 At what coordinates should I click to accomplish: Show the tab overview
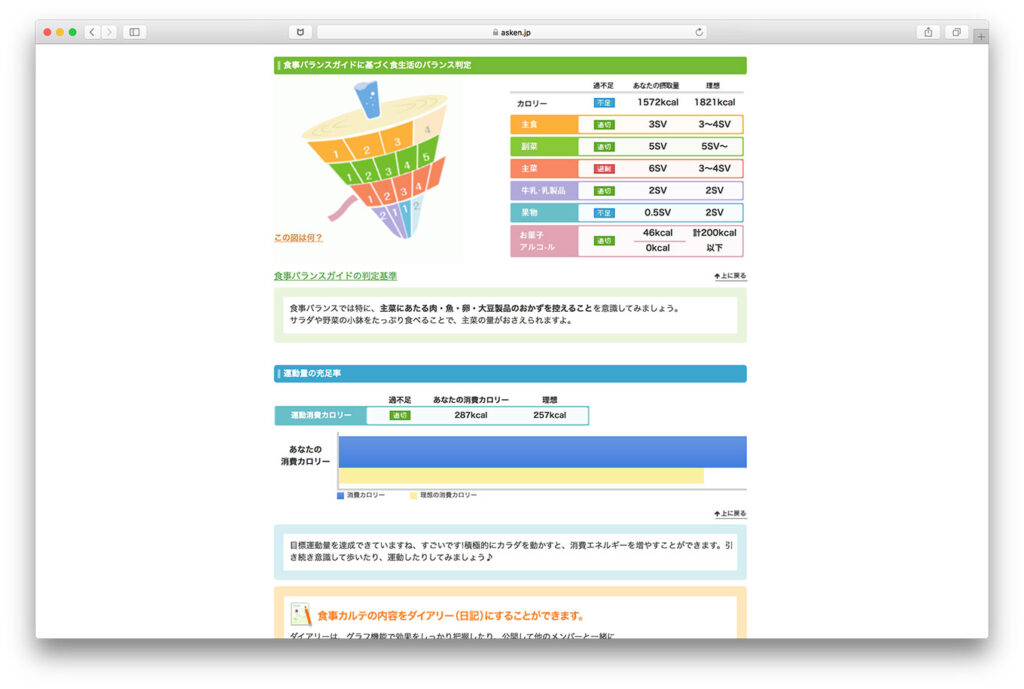[x=956, y=32]
